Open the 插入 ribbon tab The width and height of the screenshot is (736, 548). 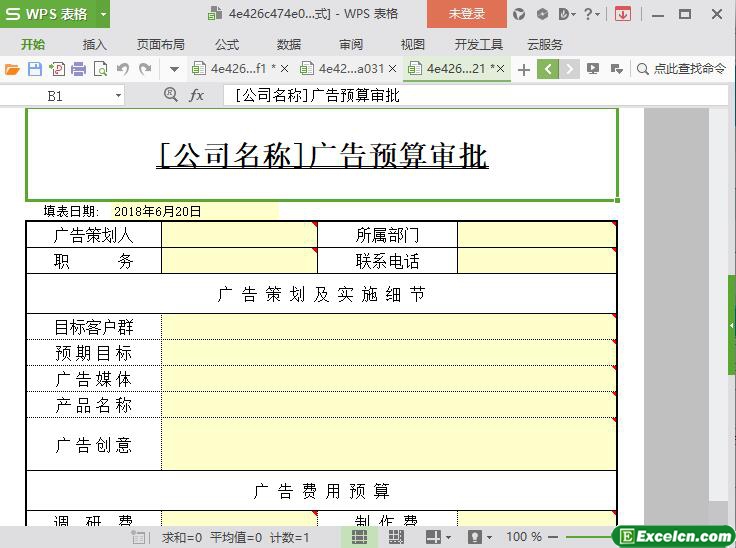click(94, 44)
